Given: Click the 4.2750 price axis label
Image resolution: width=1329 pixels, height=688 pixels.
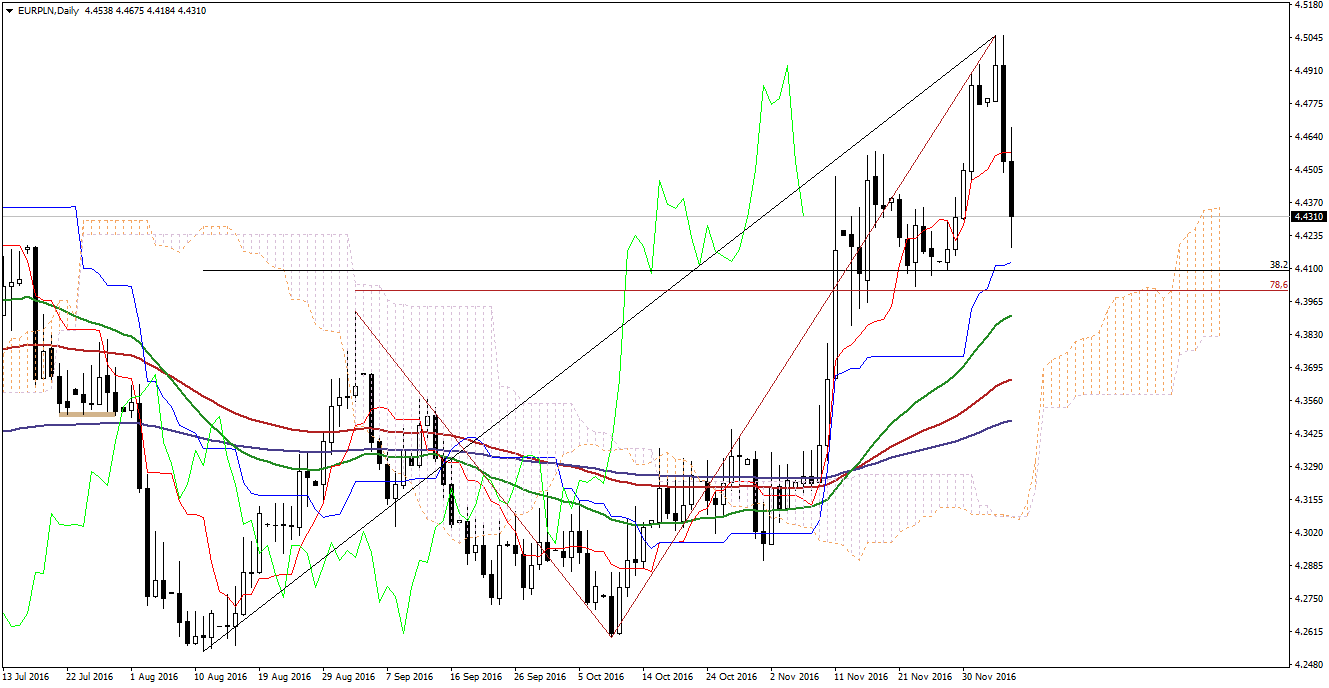Looking at the screenshot, I should point(1308,599).
